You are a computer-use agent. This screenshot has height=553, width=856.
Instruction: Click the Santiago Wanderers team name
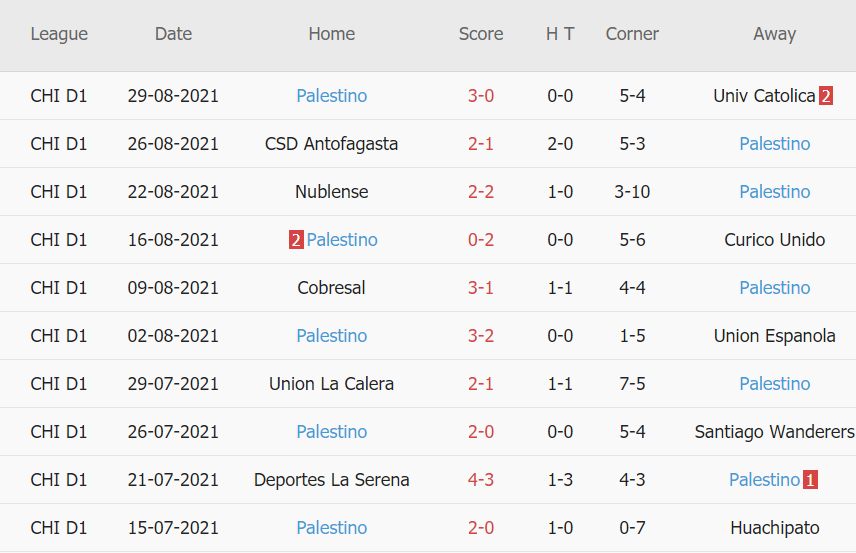[x=774, y=432]
